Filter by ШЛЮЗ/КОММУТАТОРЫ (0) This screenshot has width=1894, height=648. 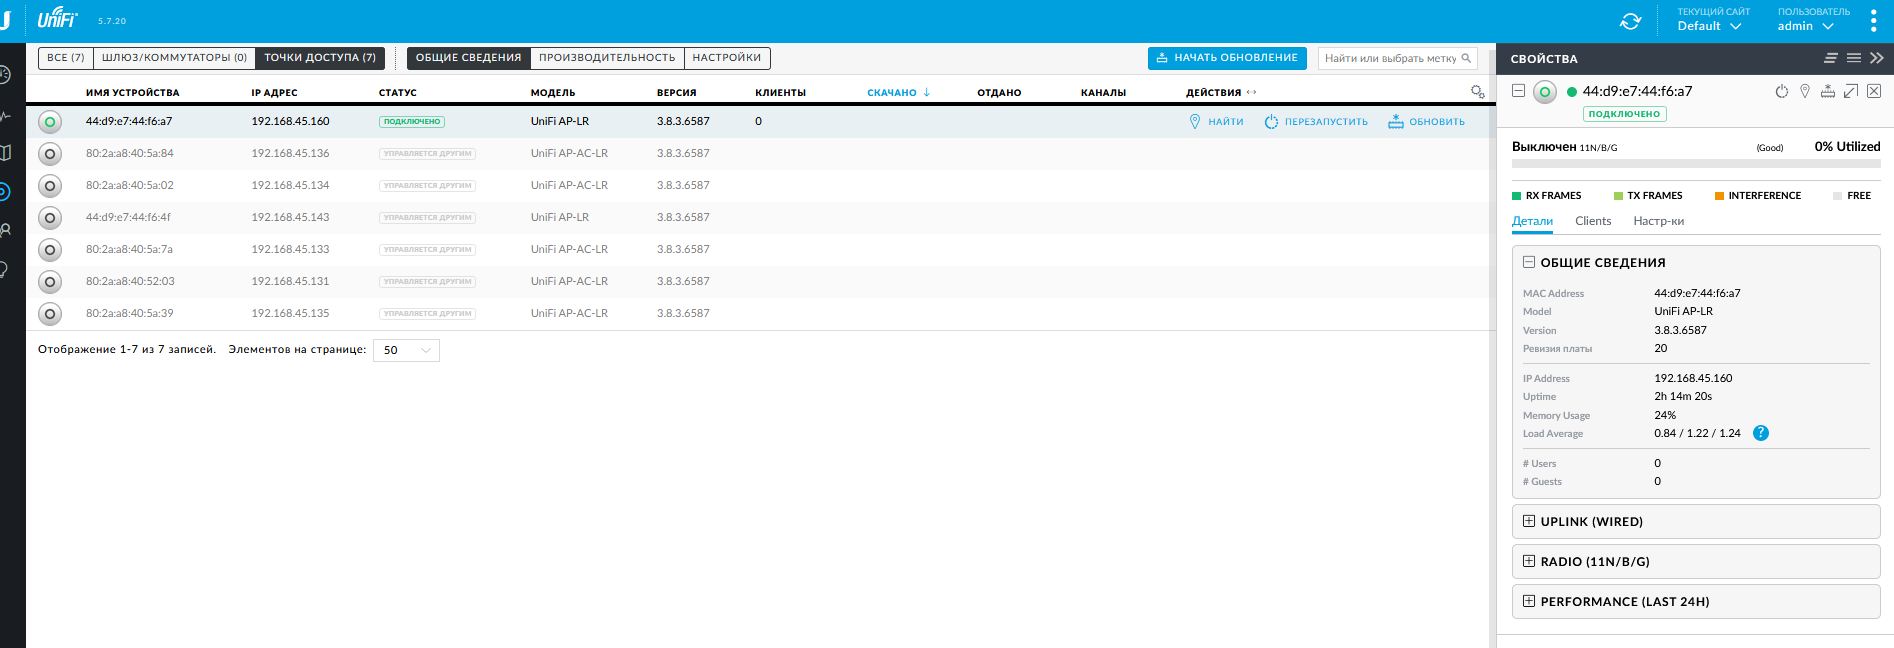(175, 58)
